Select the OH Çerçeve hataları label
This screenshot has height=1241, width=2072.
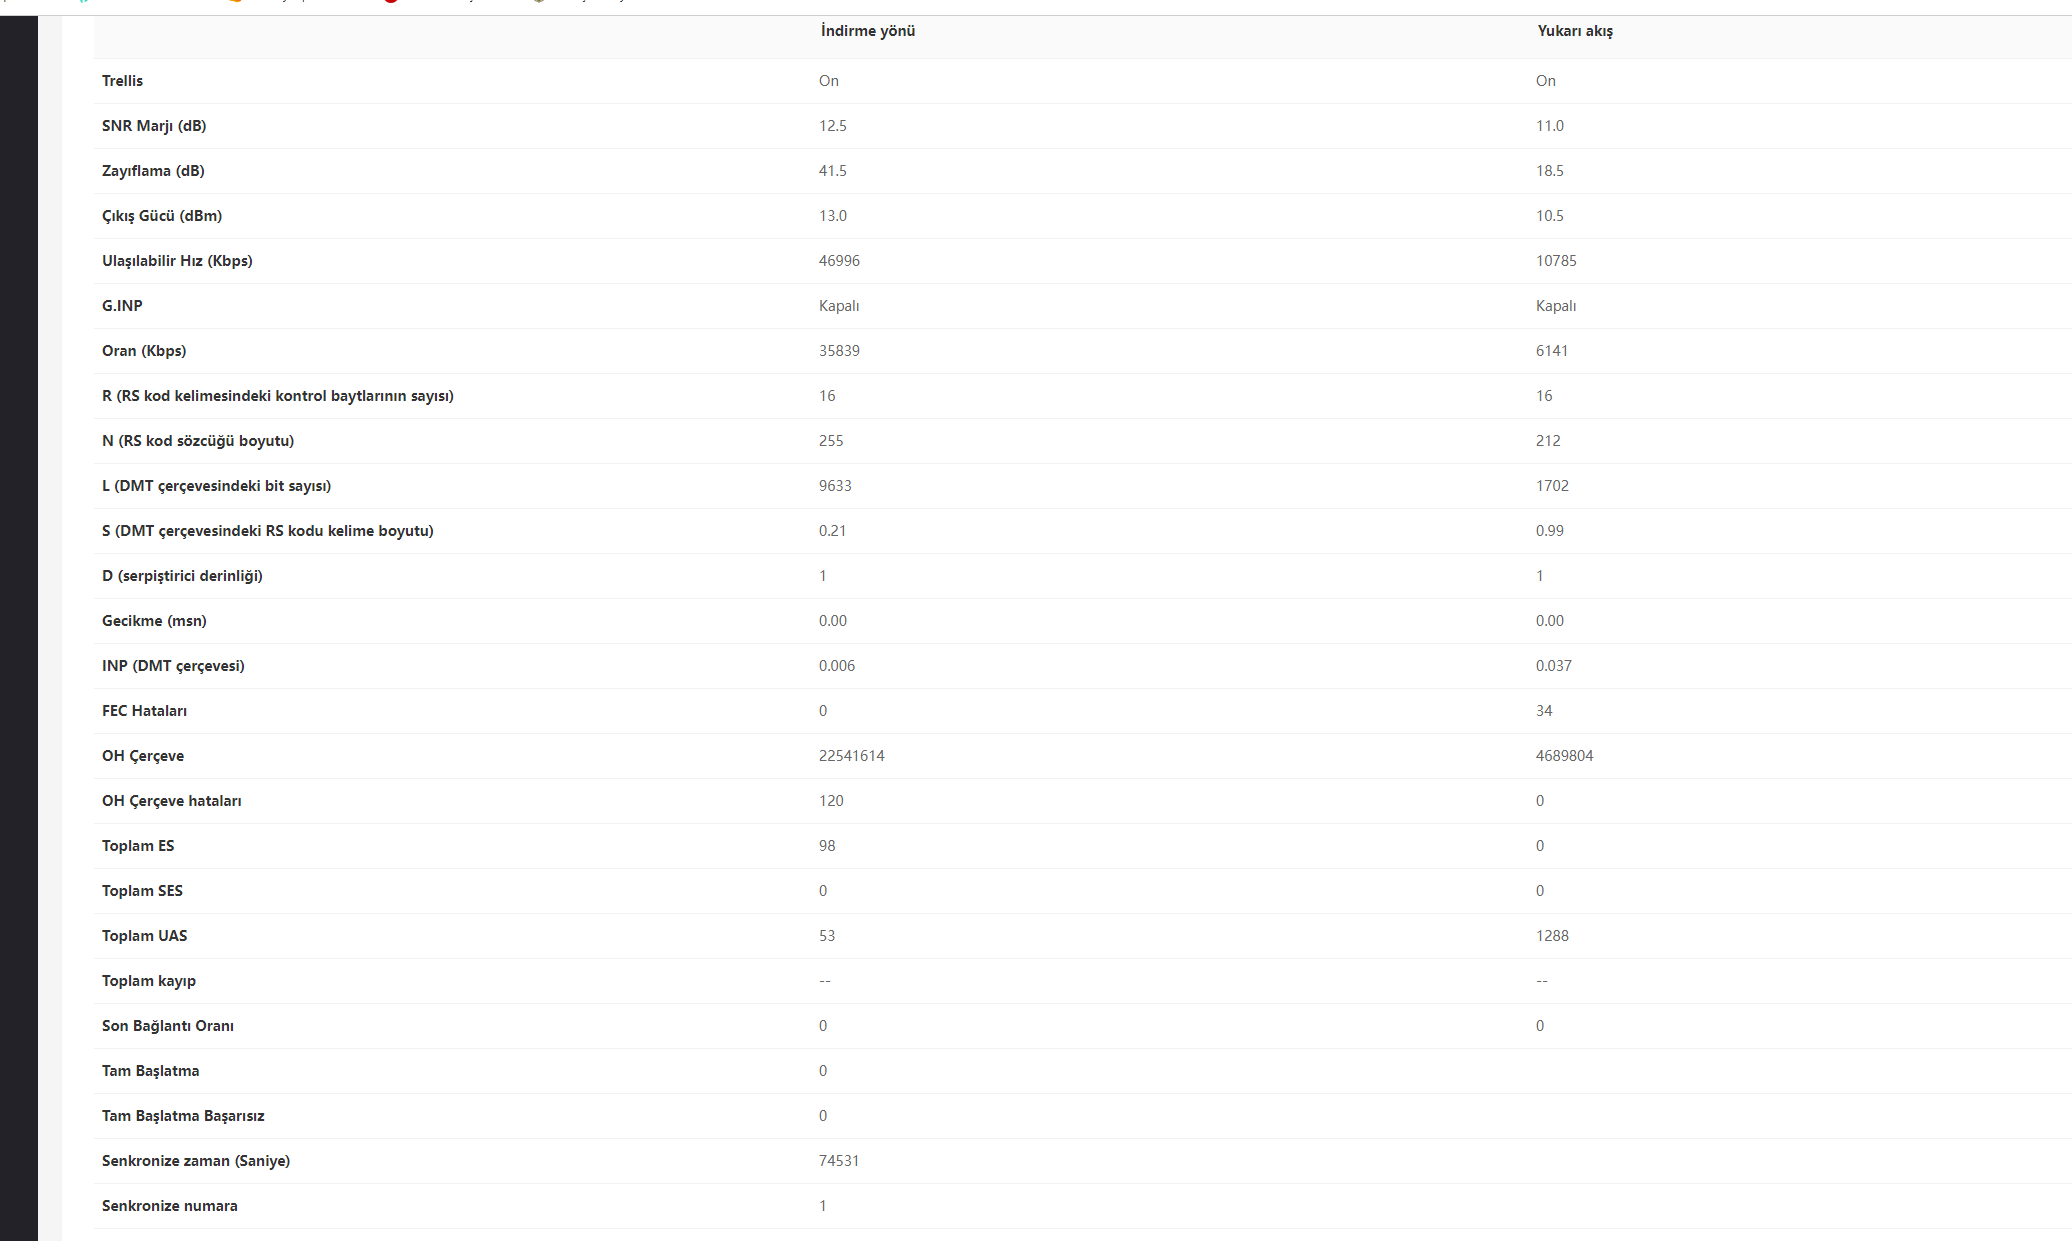171,801
